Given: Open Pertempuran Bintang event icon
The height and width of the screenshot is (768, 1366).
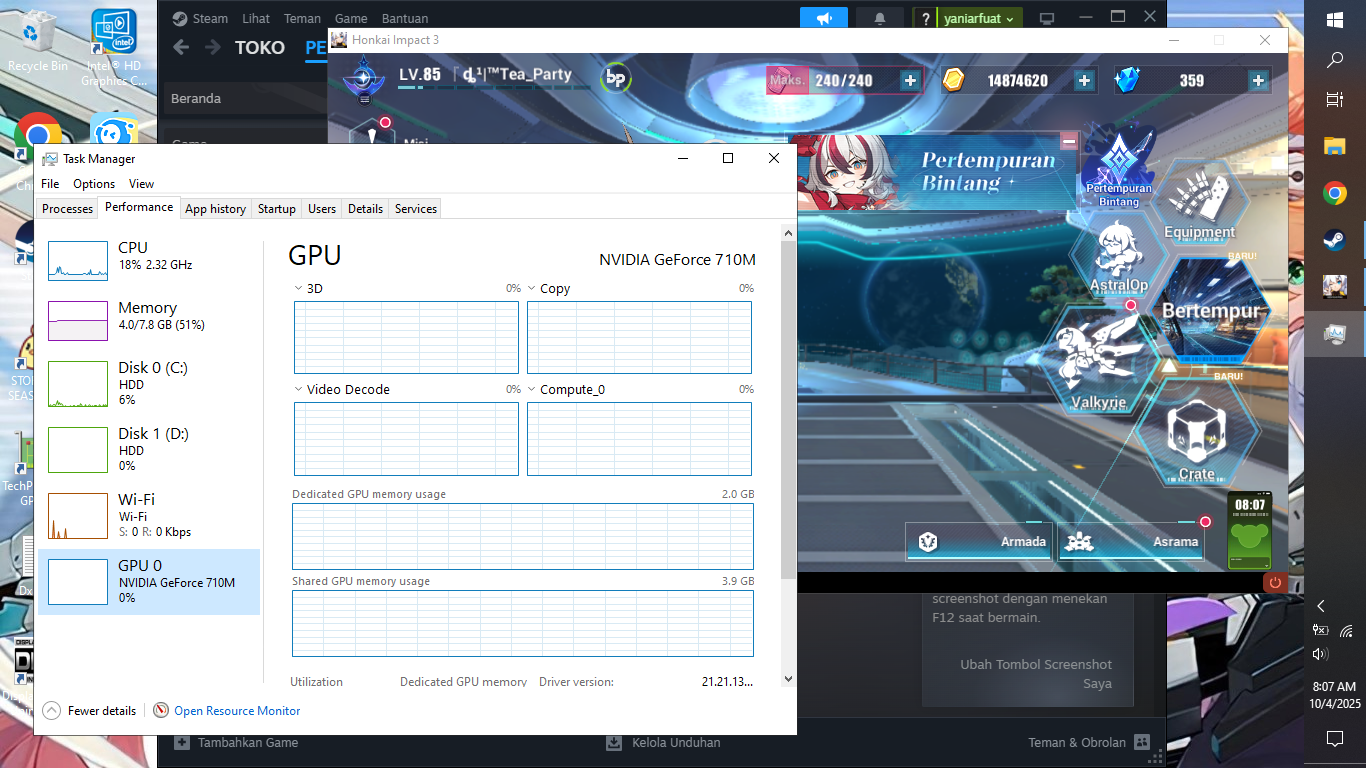Looking at the screenshot, I should [1118, 168].
